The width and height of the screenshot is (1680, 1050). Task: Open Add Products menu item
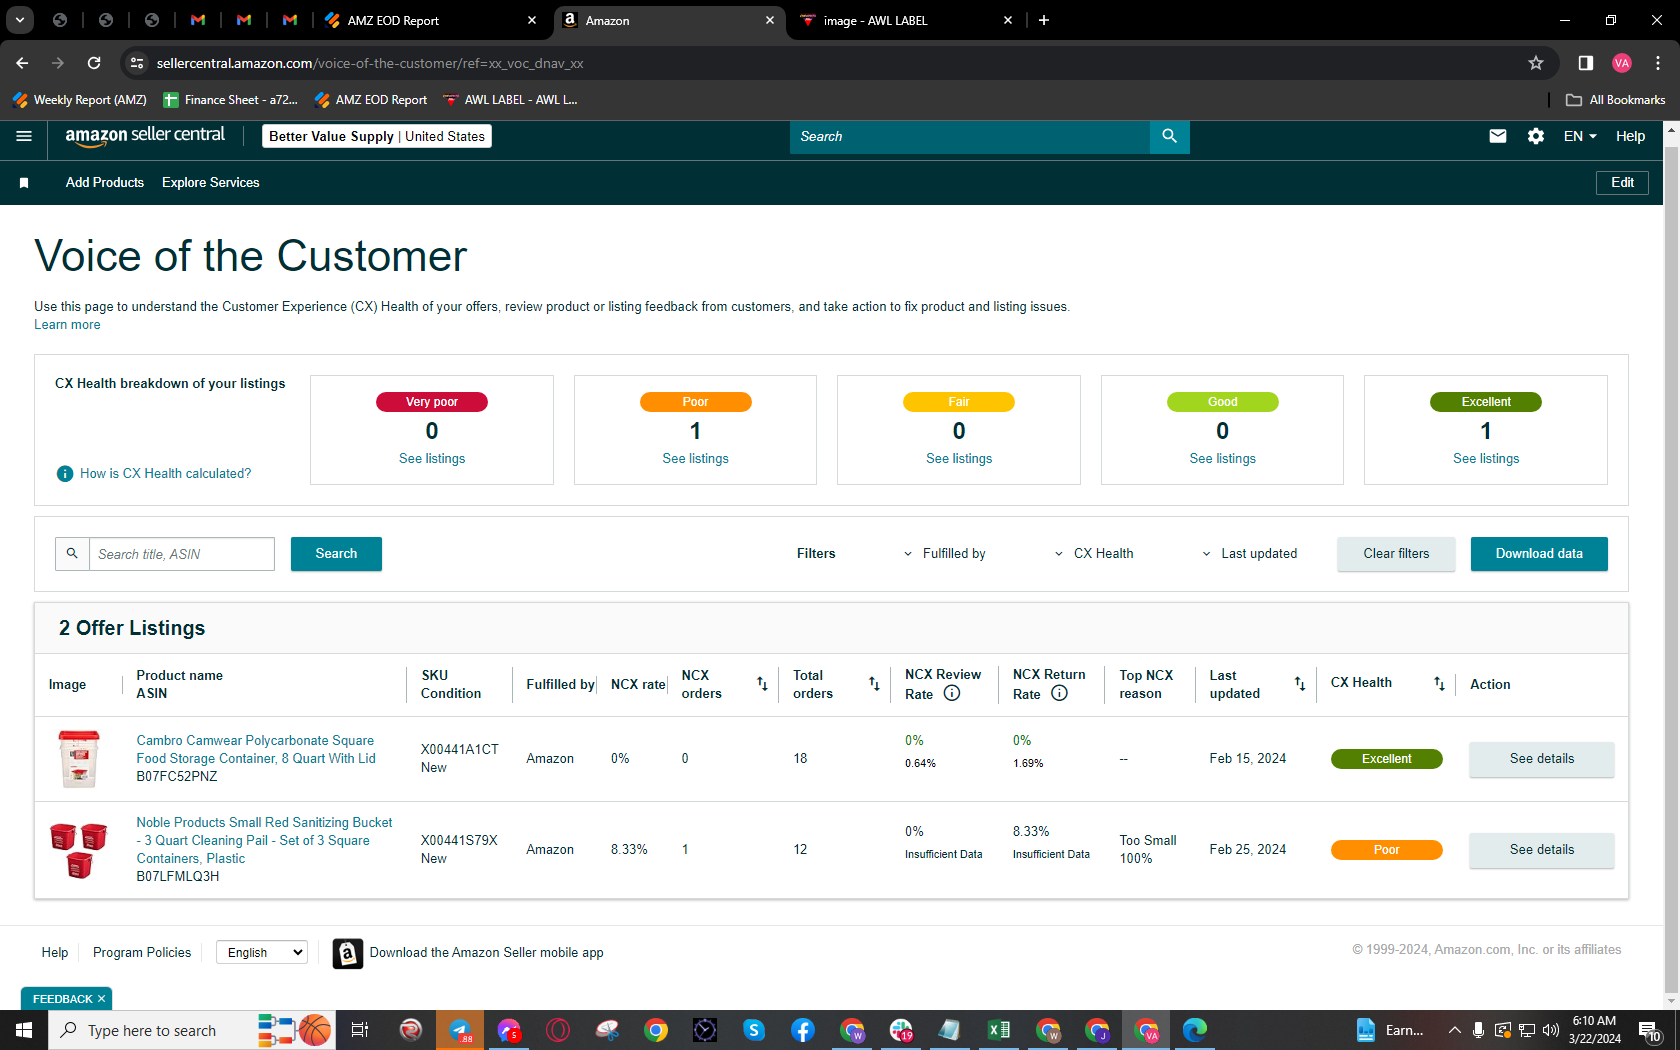(105, 183)
